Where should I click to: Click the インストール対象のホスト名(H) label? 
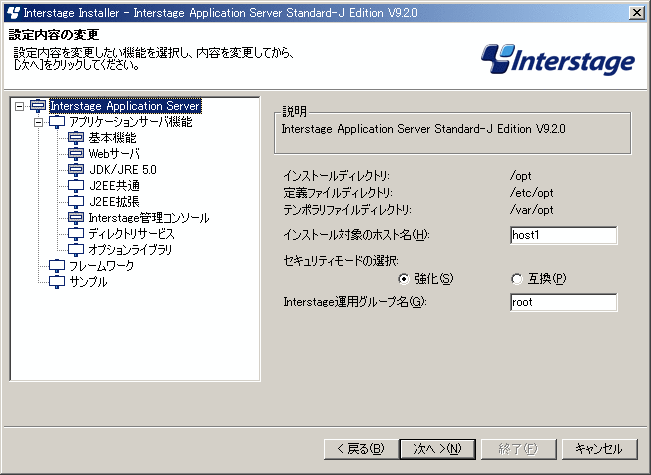point(356,235)
